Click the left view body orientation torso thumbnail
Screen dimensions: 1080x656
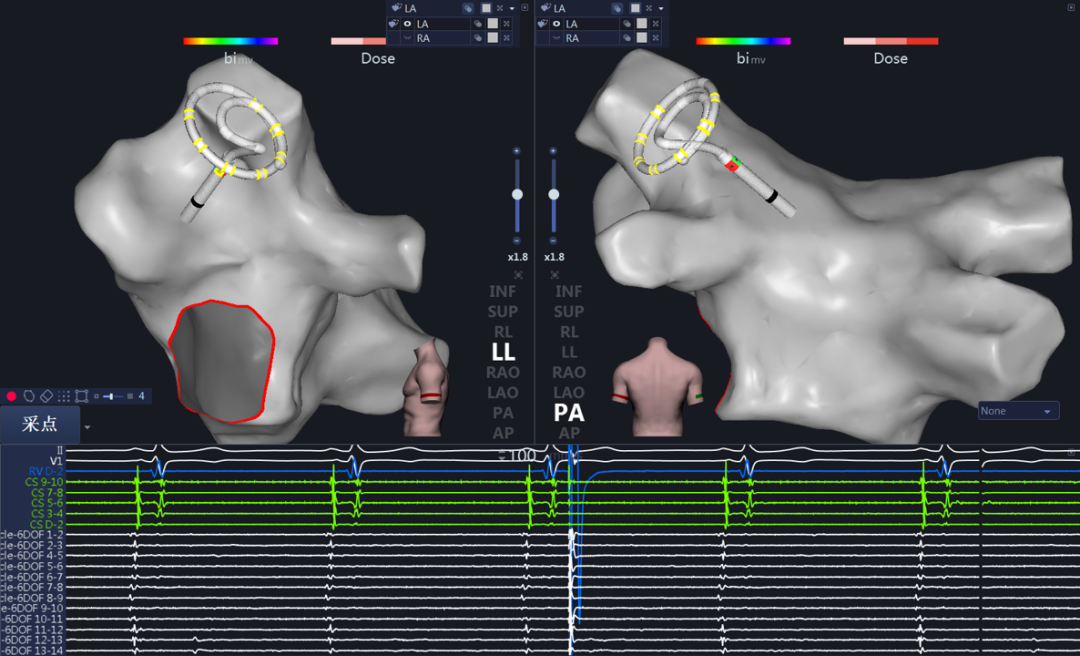pos(426,387)
